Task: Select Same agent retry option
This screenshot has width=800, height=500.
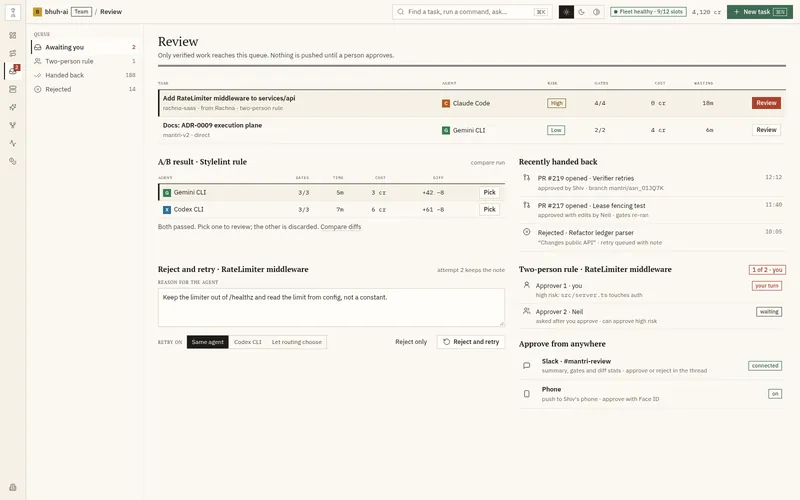Action: click(x=208, y=342)
